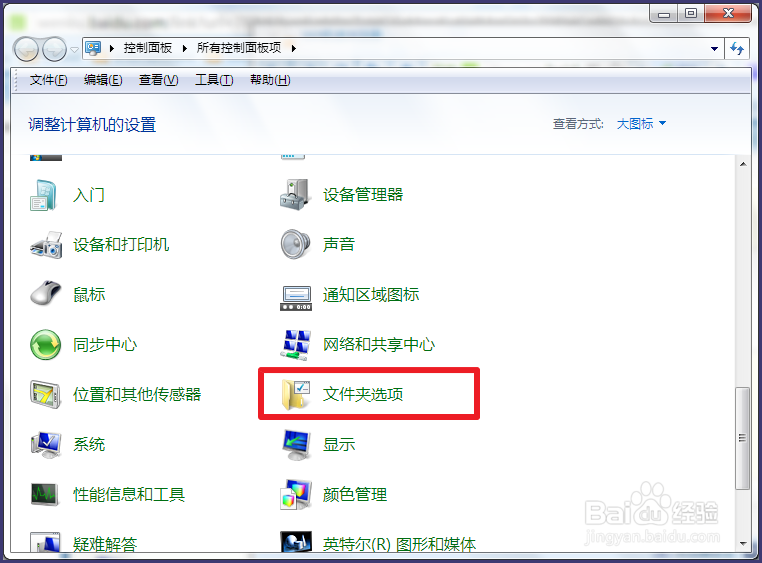The height and width of the screenshot is (563, 762).
Task: Open the 英特尔(R) 图形和媒体 icon
Action: point(295,542)
